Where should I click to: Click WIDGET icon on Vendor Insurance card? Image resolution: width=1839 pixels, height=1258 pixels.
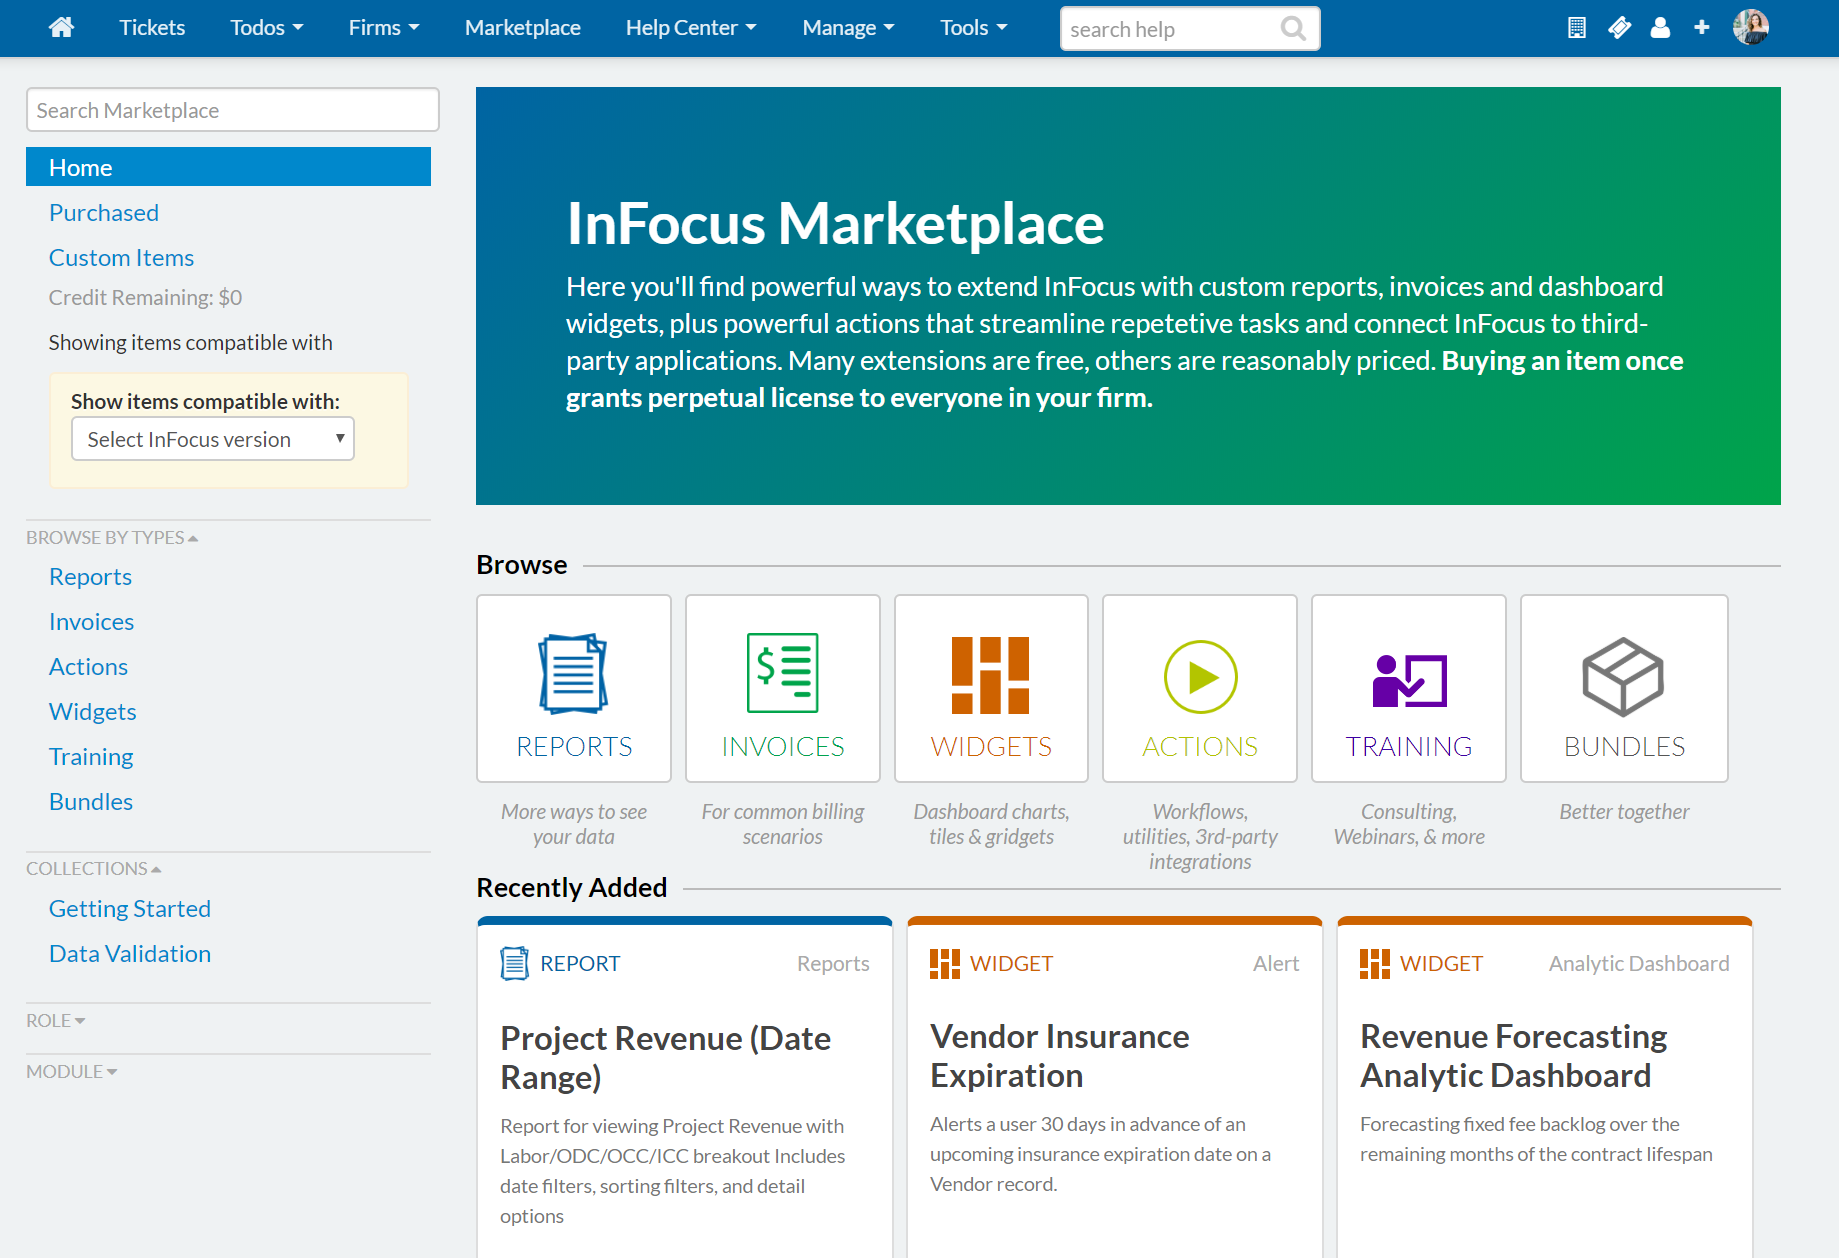pos(944,964)
